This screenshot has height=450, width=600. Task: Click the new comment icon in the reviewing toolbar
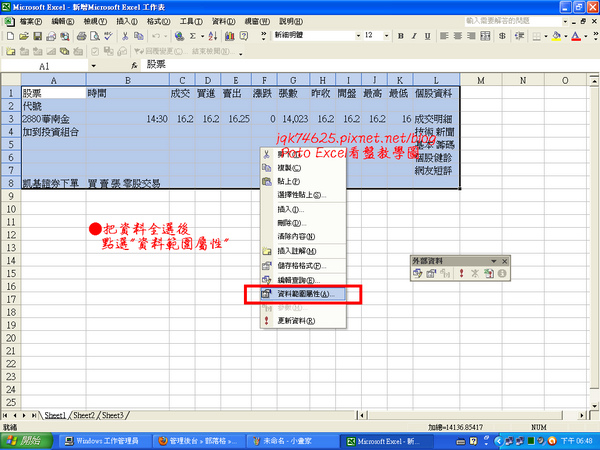pyautogui.click(x=10, y=51)
